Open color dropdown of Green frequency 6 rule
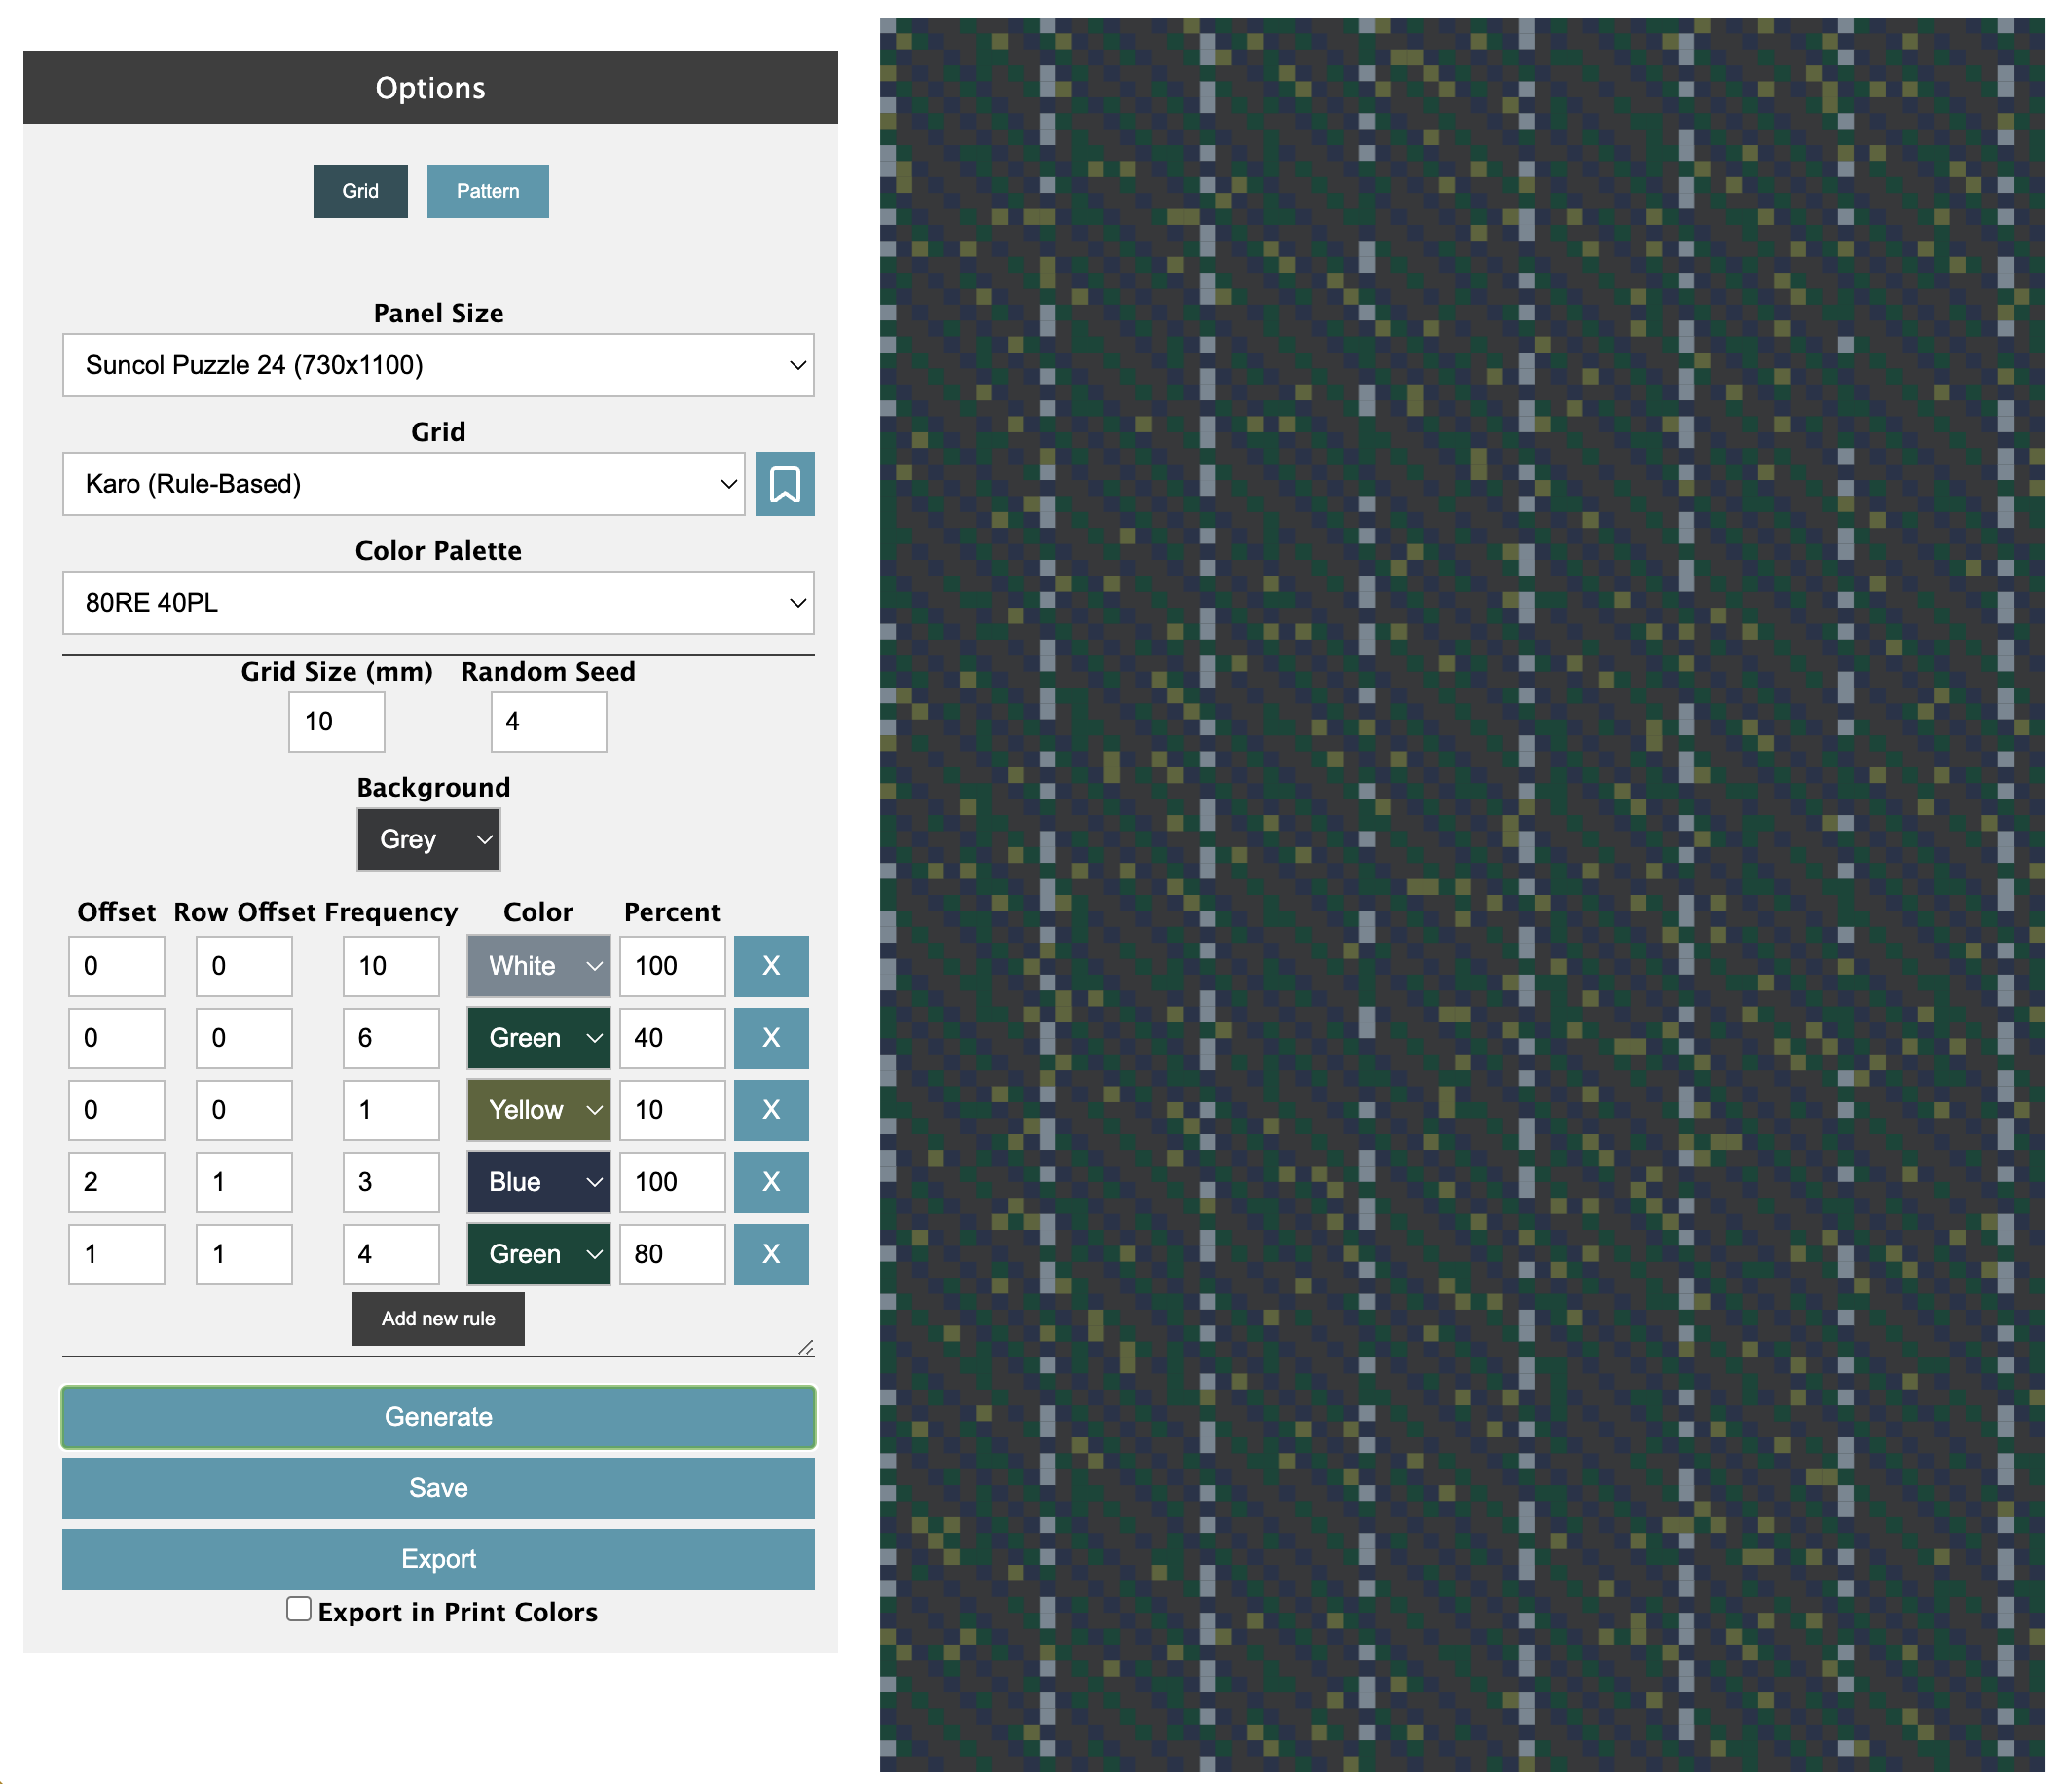Viewport: 2072px width, 1784px height. 538,1038
